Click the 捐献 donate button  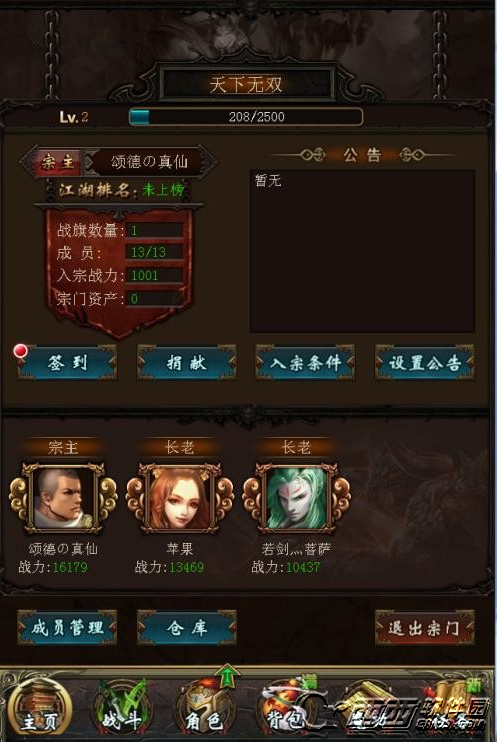186,362
